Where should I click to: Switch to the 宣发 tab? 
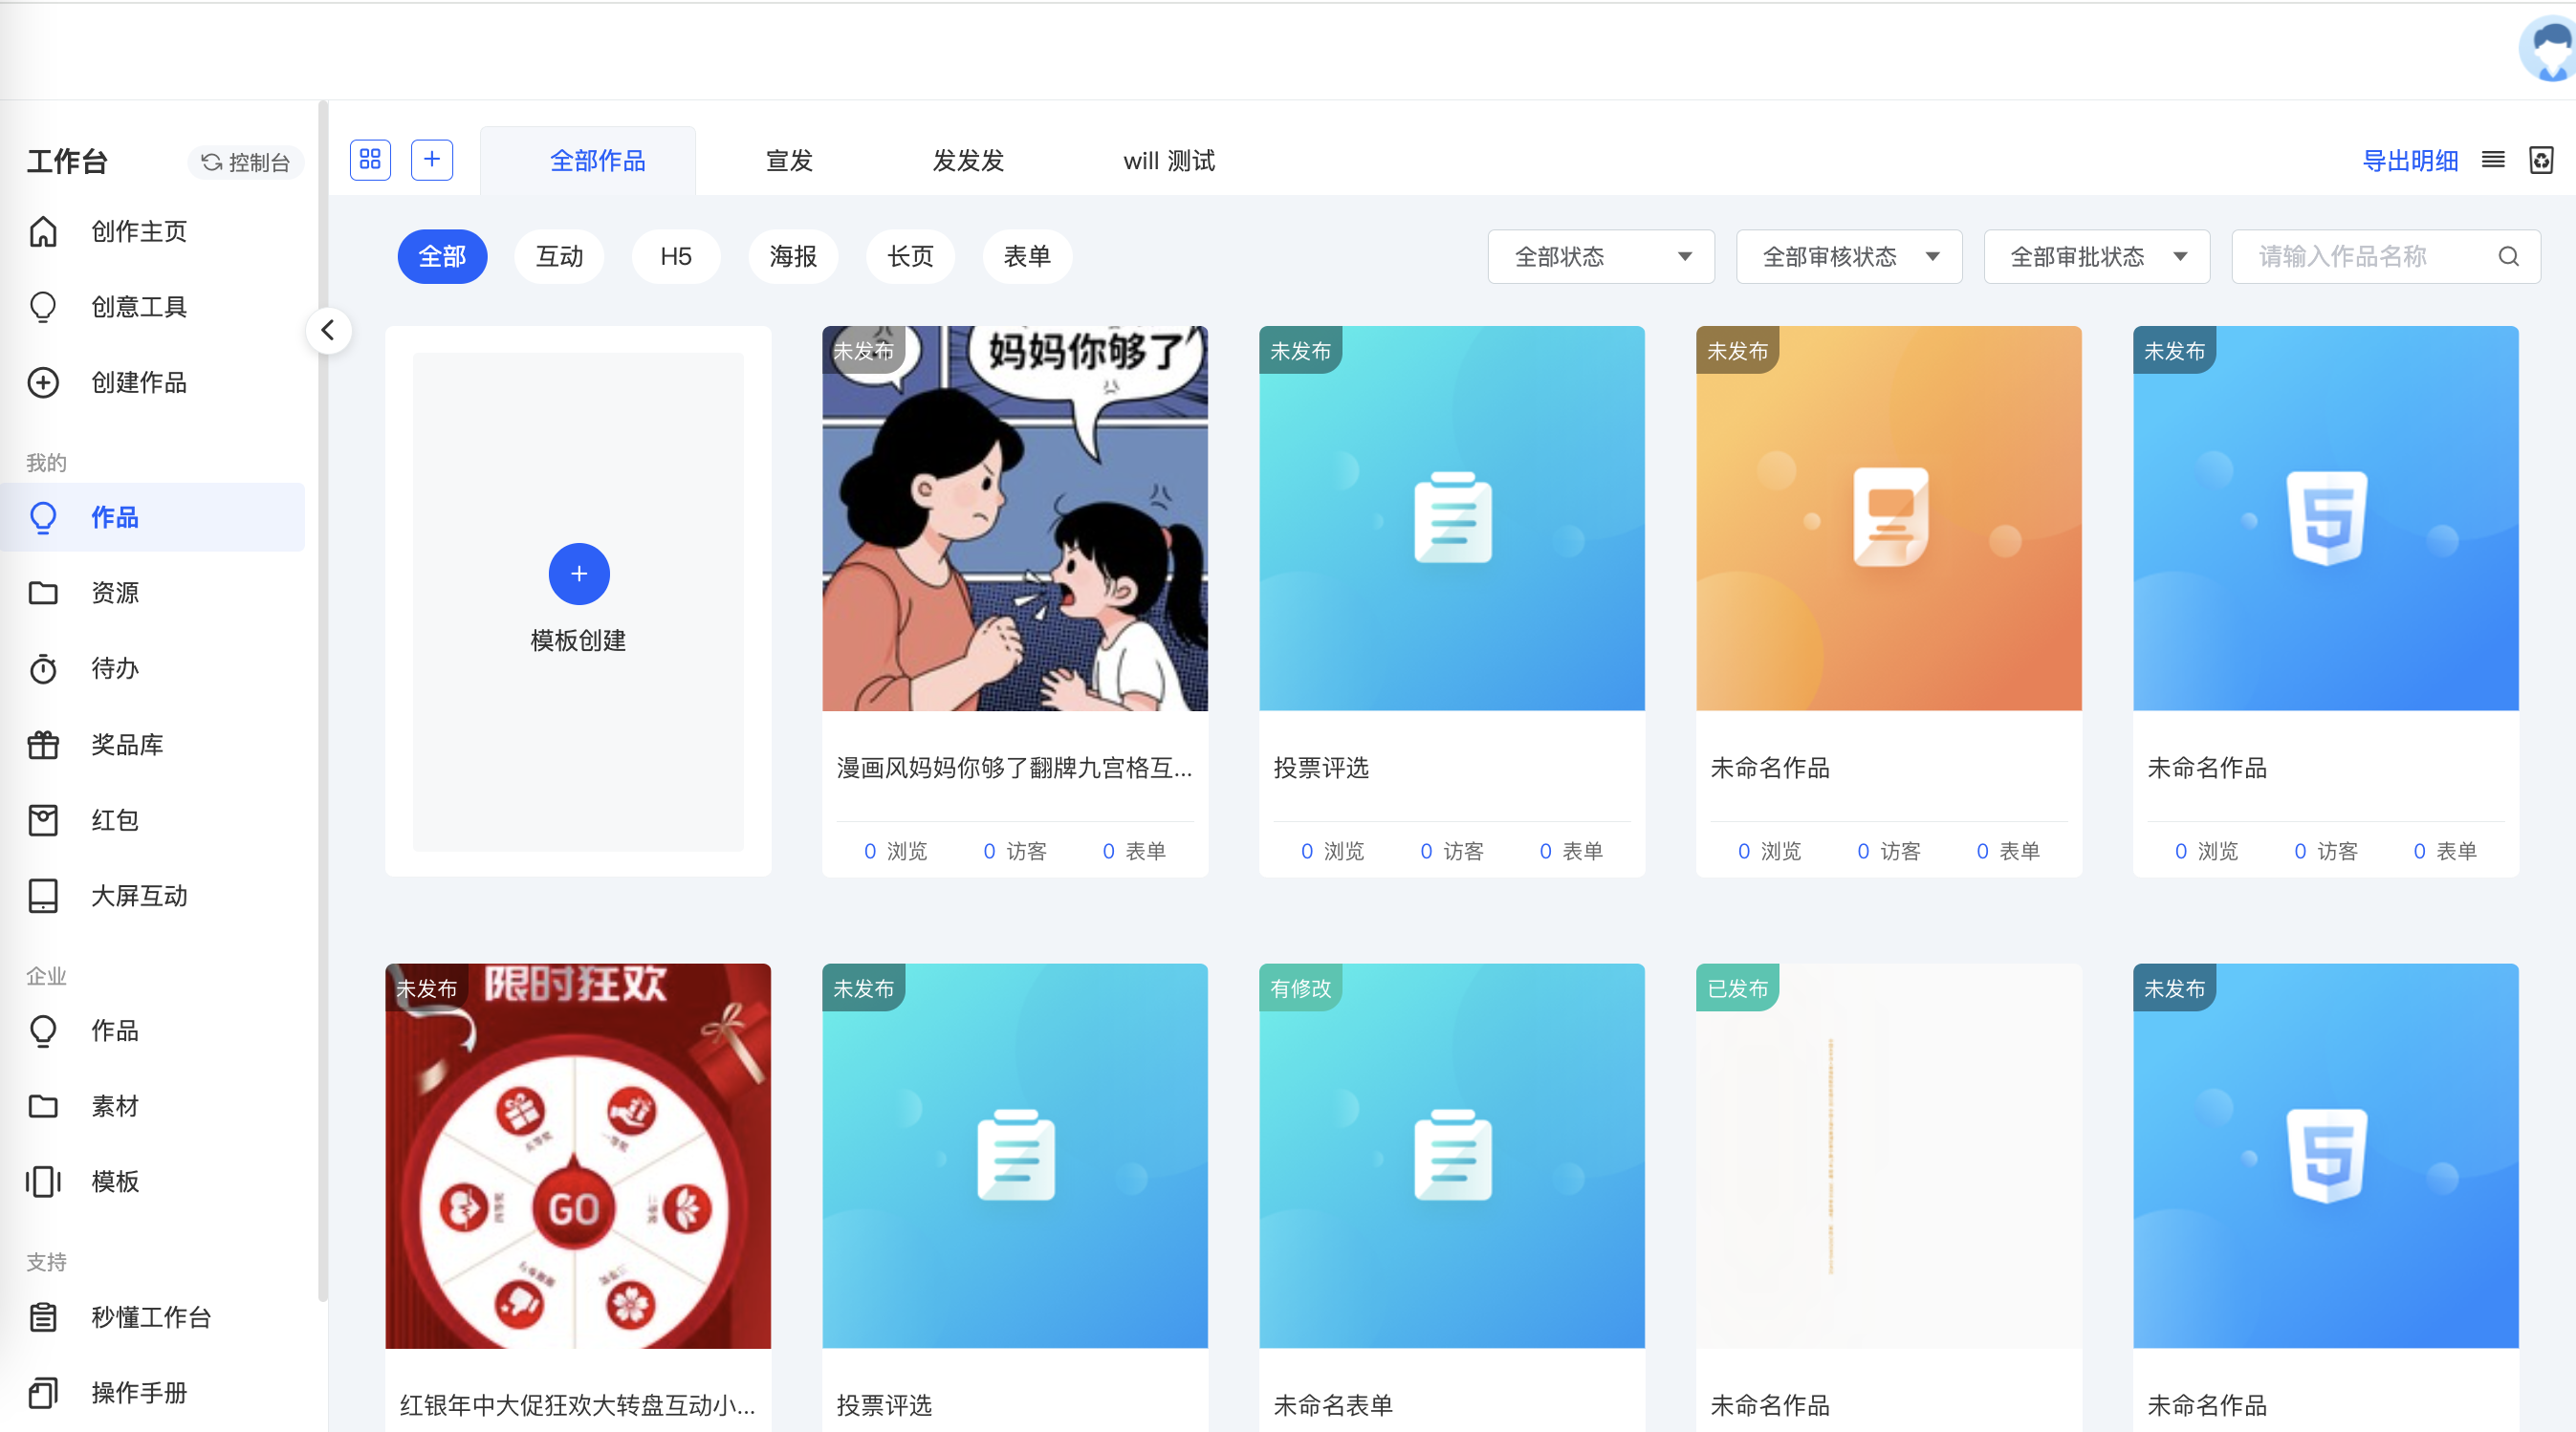point(789,161)
